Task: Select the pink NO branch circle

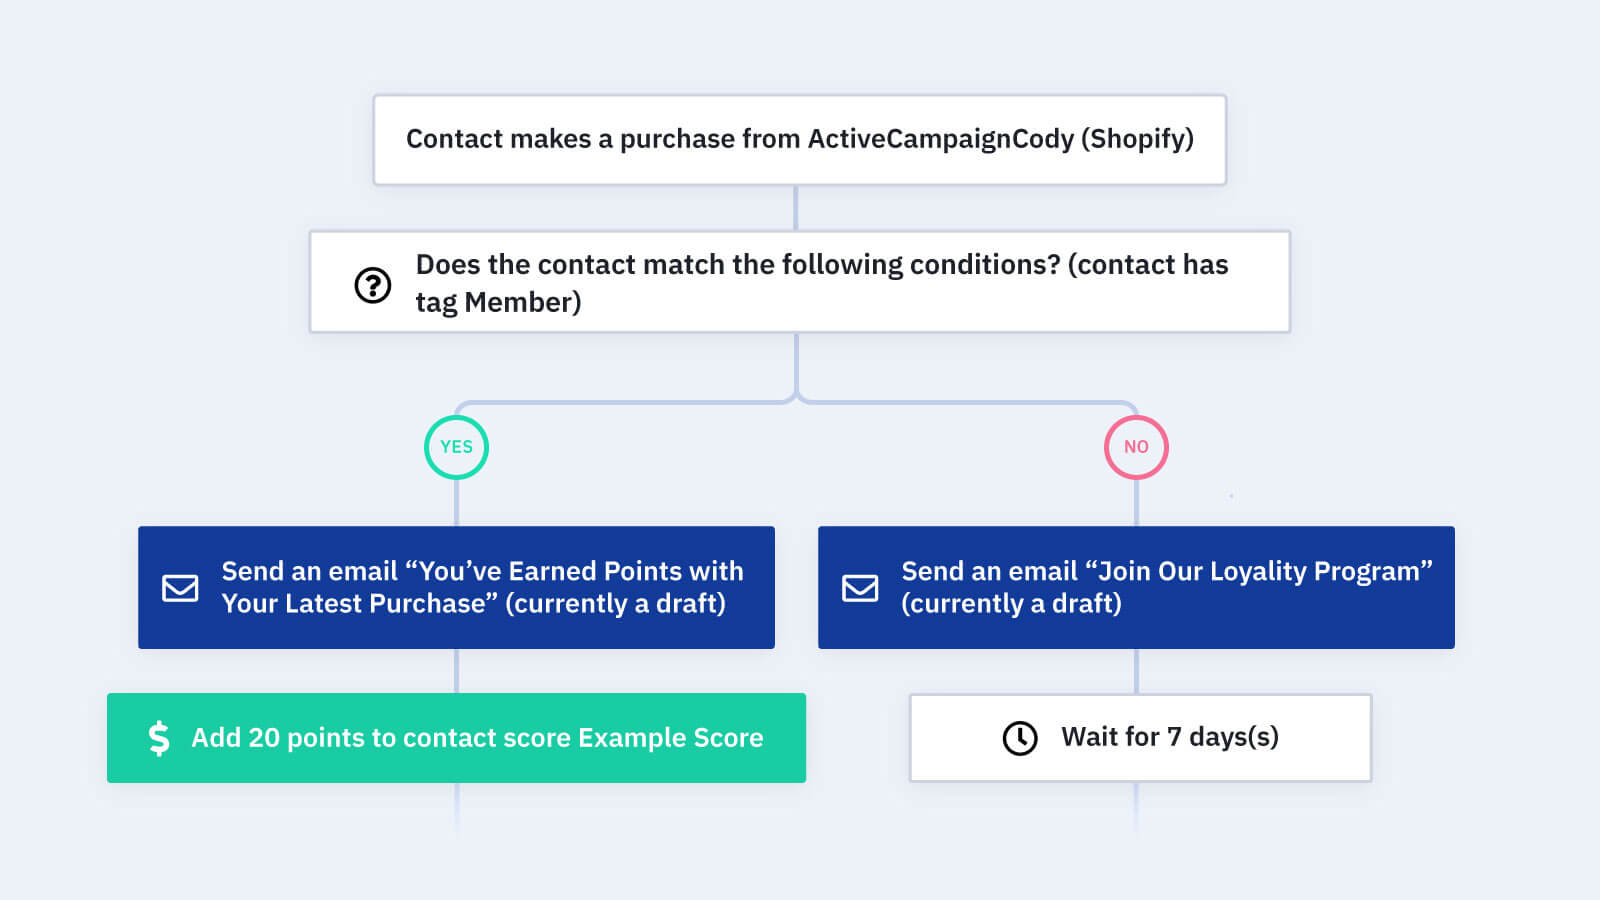Action: [1136, 447]
